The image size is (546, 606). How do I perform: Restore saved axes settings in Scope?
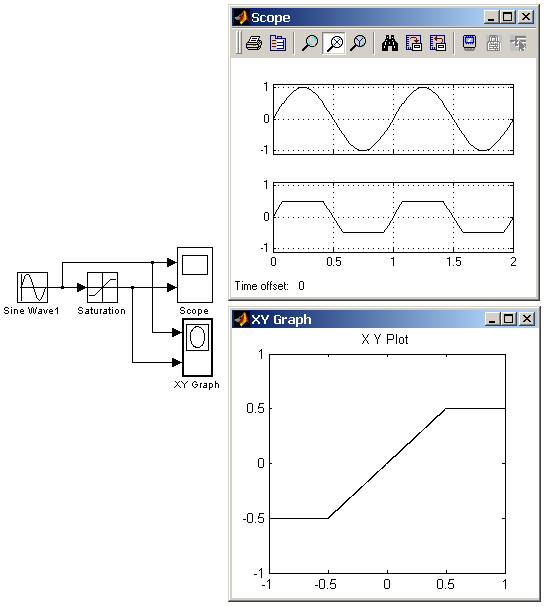(438, 43)
